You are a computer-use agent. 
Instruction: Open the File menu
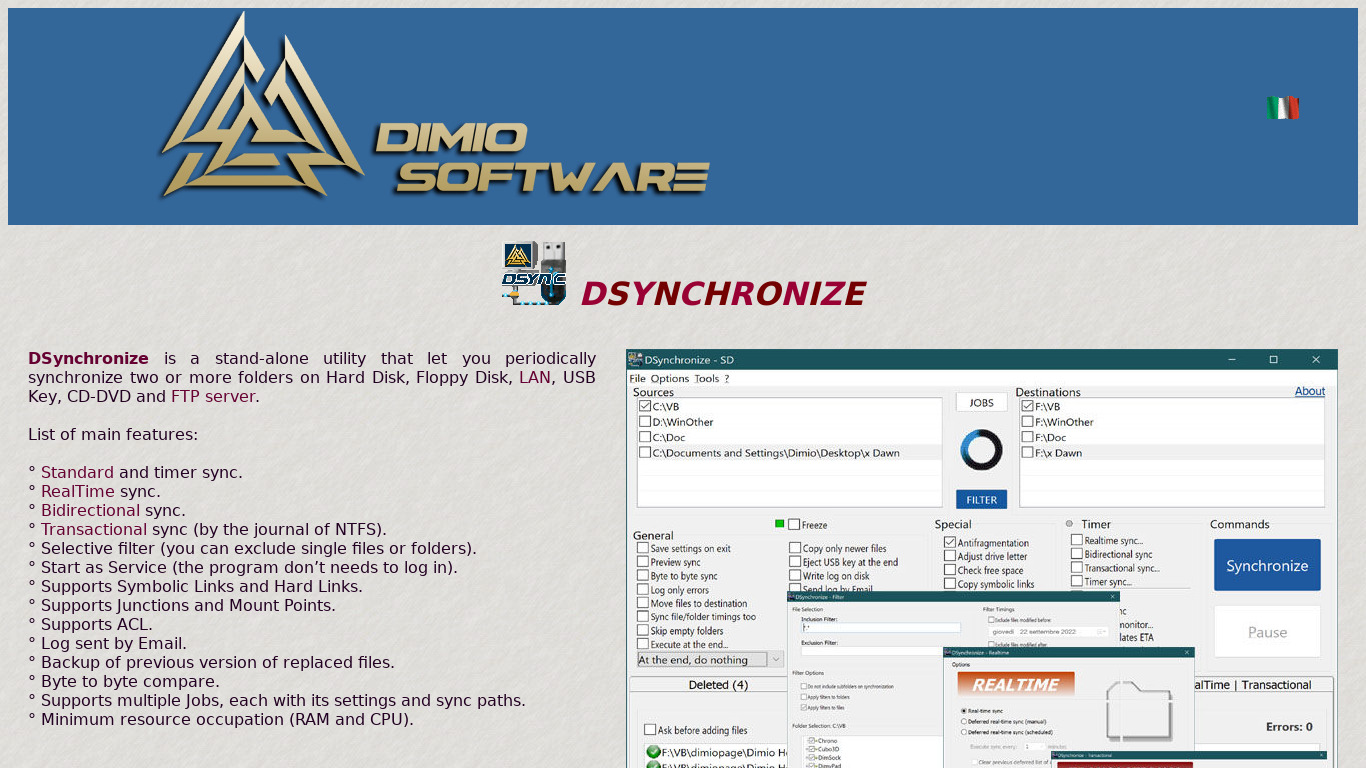click(637, 378)
